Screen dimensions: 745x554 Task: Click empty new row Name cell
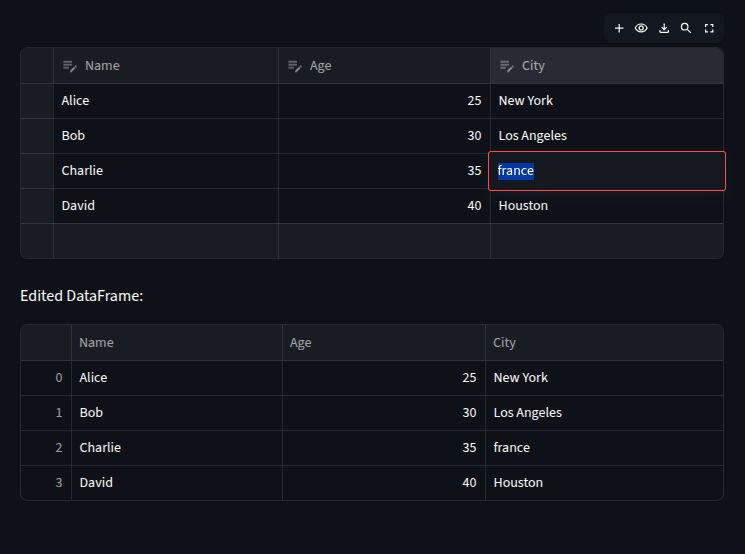coord(166,241)
